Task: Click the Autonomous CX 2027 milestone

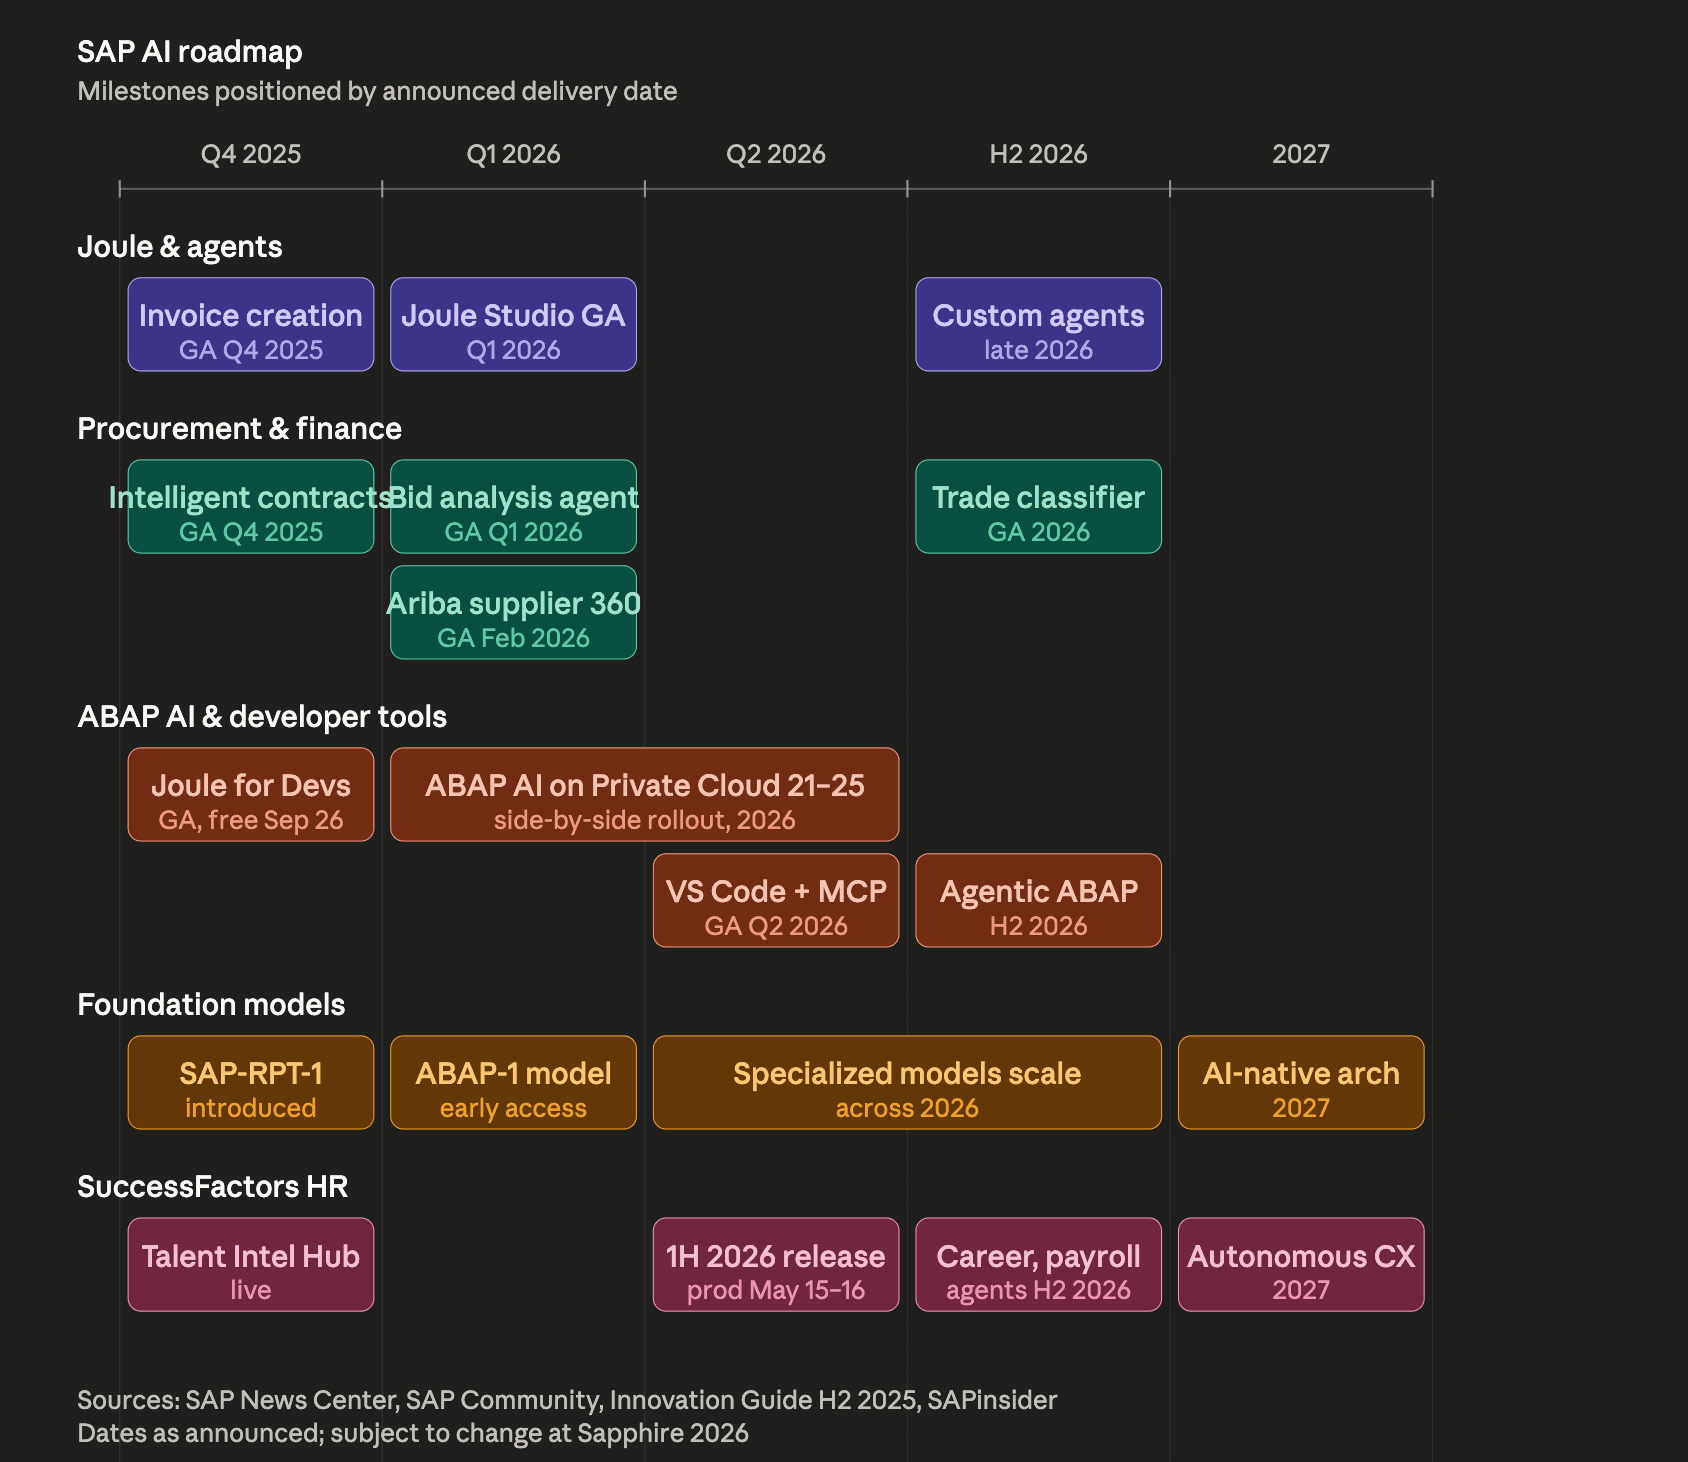Action: coord(1300,1264)
